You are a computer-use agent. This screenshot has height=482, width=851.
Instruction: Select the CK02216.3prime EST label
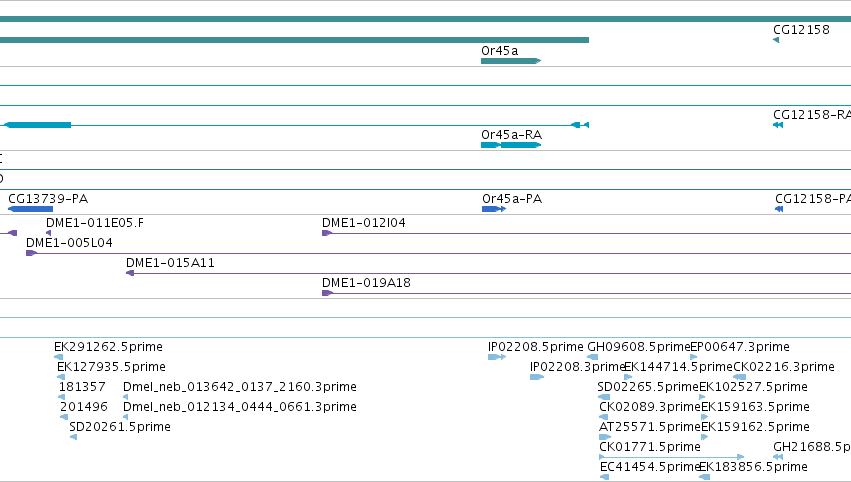click(x=784, y=367)
